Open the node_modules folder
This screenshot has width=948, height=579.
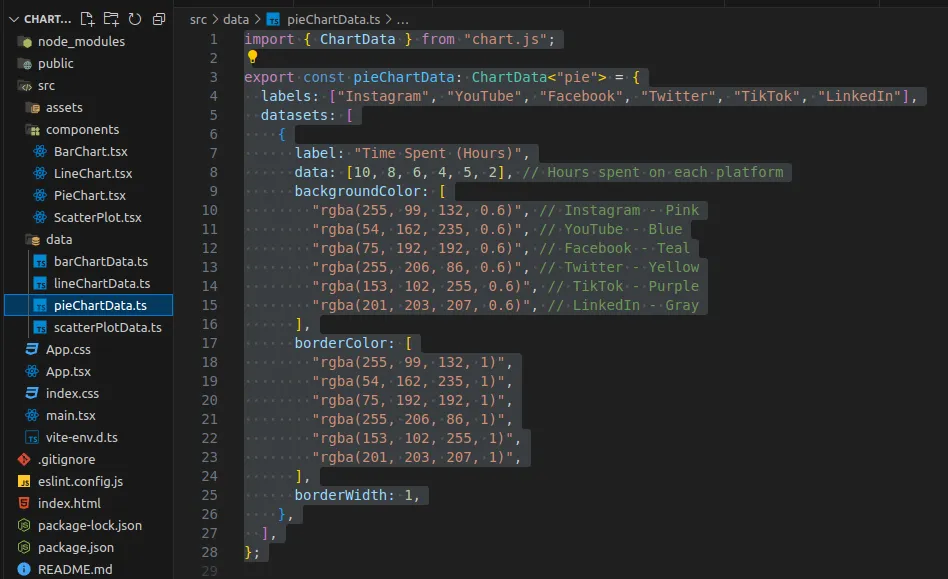pyautogui.click(x=81, y=42)
